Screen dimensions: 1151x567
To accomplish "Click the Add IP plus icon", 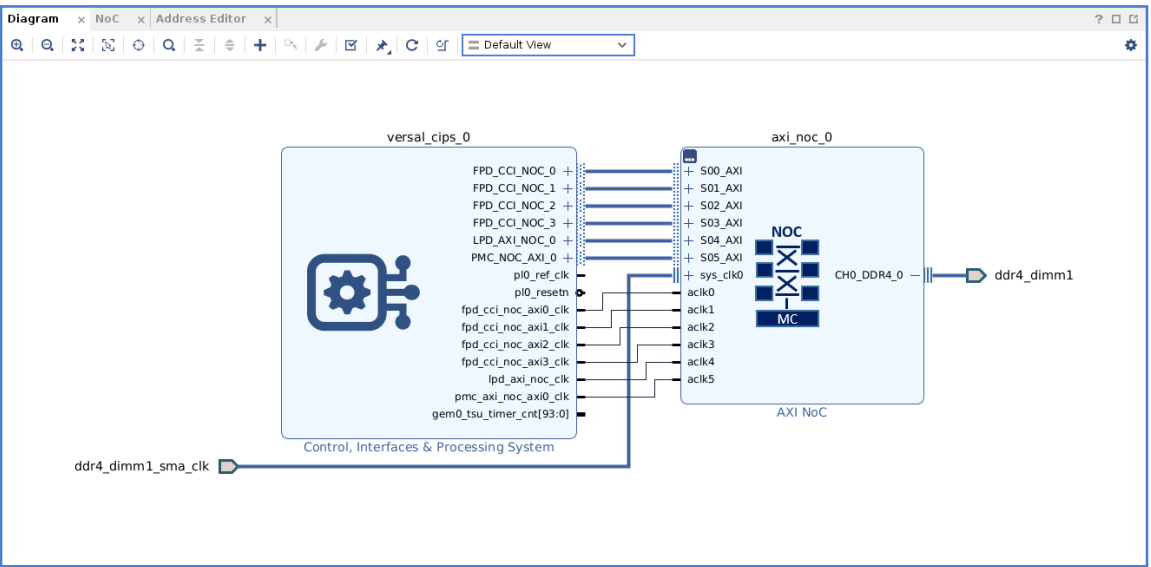I will click(259, 45).
